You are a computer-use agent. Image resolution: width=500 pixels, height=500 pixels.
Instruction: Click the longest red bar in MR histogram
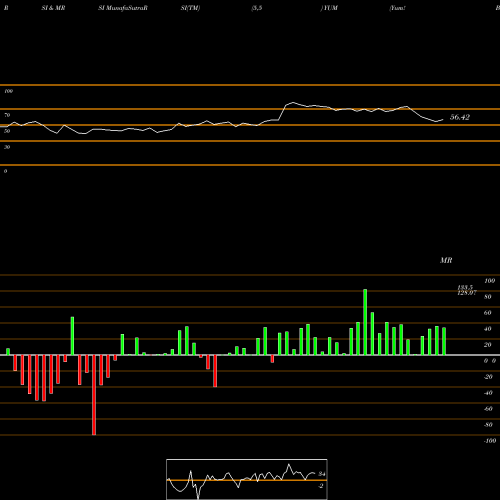[94, 395]
